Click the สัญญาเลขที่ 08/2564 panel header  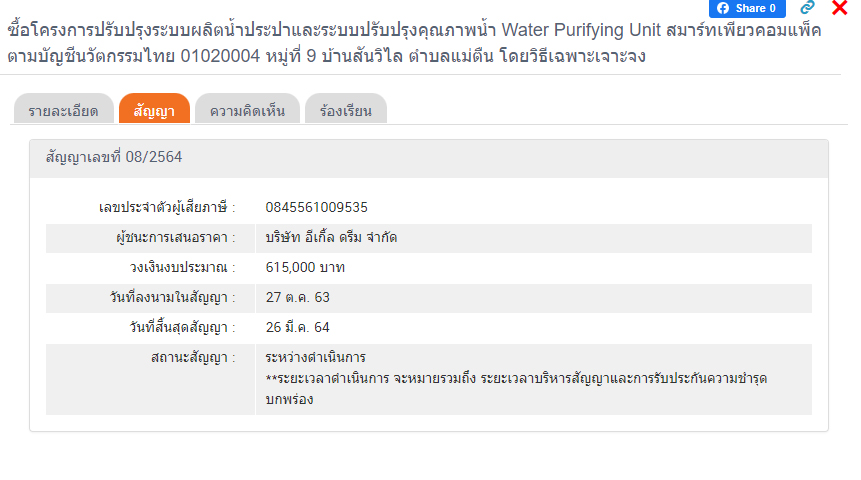coord(114,158)
